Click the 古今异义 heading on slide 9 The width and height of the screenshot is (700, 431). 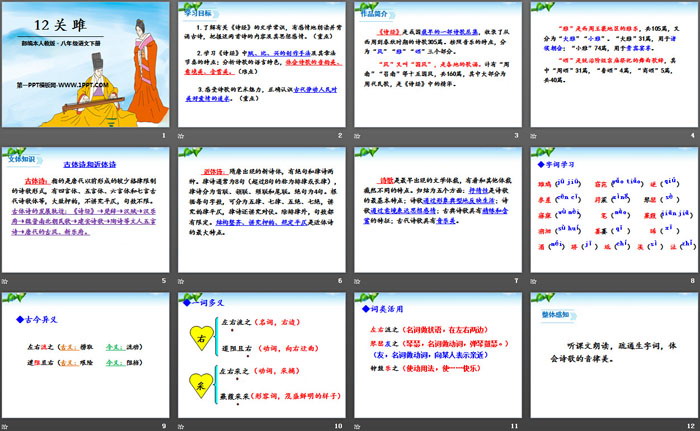click(x=37, y=320)
